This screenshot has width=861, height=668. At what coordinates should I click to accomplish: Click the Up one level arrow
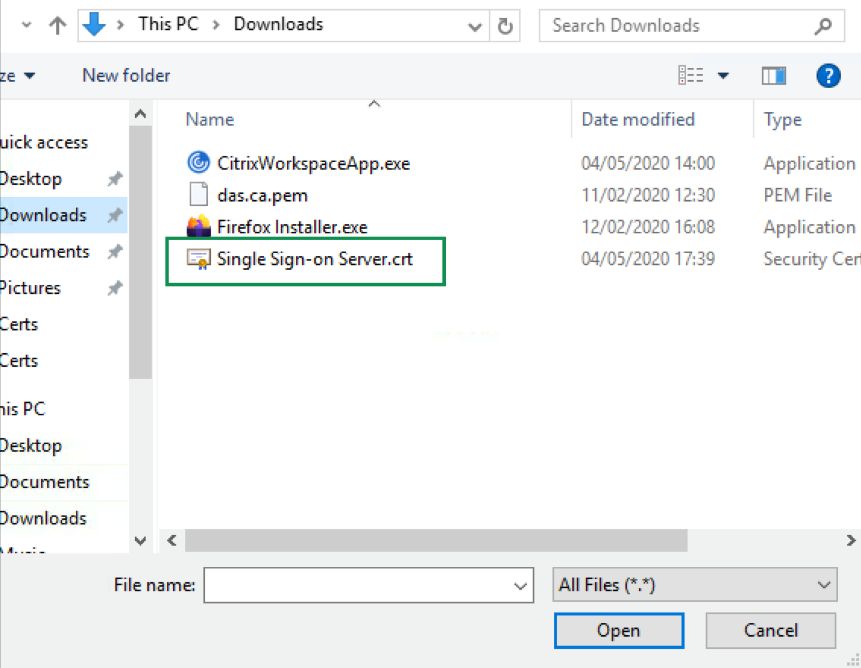tap(58, 25)
